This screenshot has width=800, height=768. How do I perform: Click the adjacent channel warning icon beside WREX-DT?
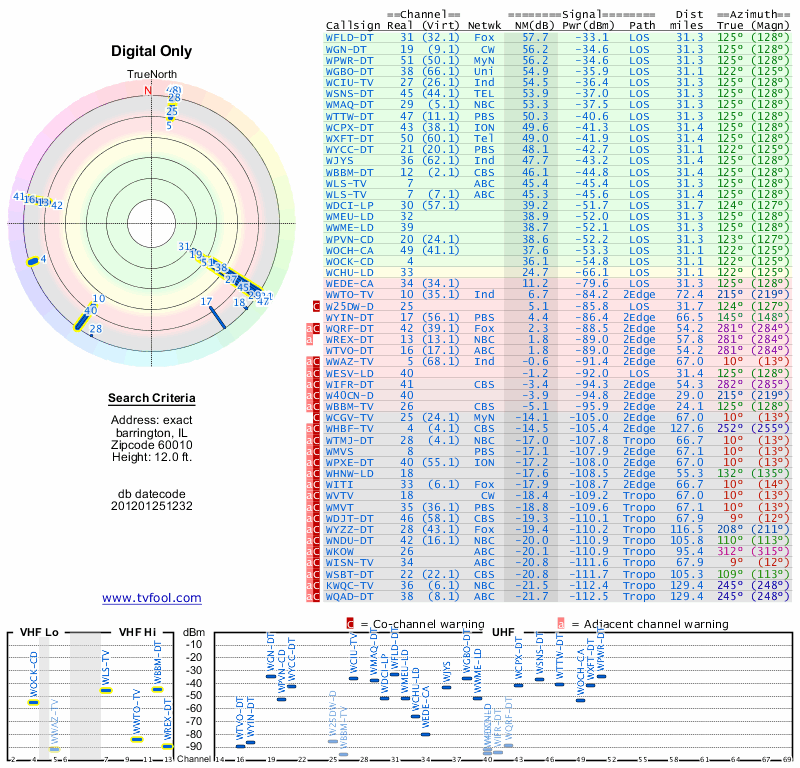tap(309, 340)
